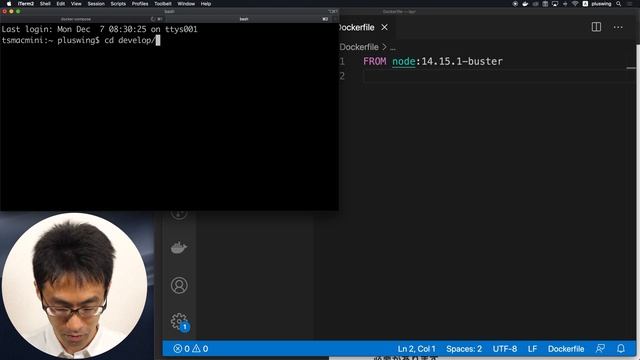Open the Scripts menu
The width and height of the screenshot is (640, 360).
tap(118, 4)
